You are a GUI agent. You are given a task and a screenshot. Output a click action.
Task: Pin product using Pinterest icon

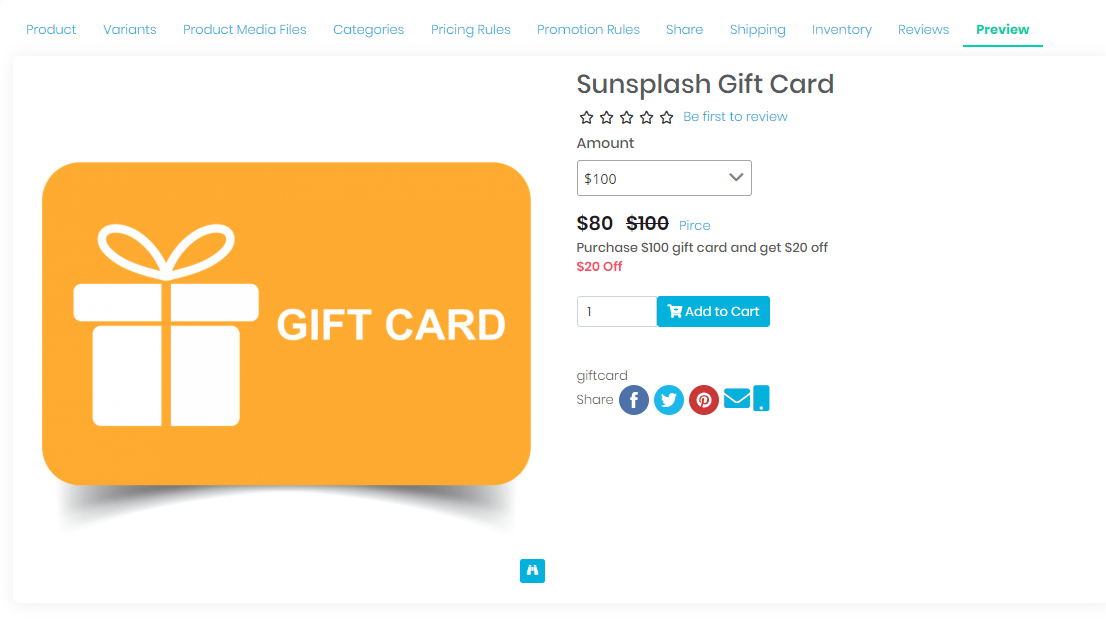pos(703,400)
